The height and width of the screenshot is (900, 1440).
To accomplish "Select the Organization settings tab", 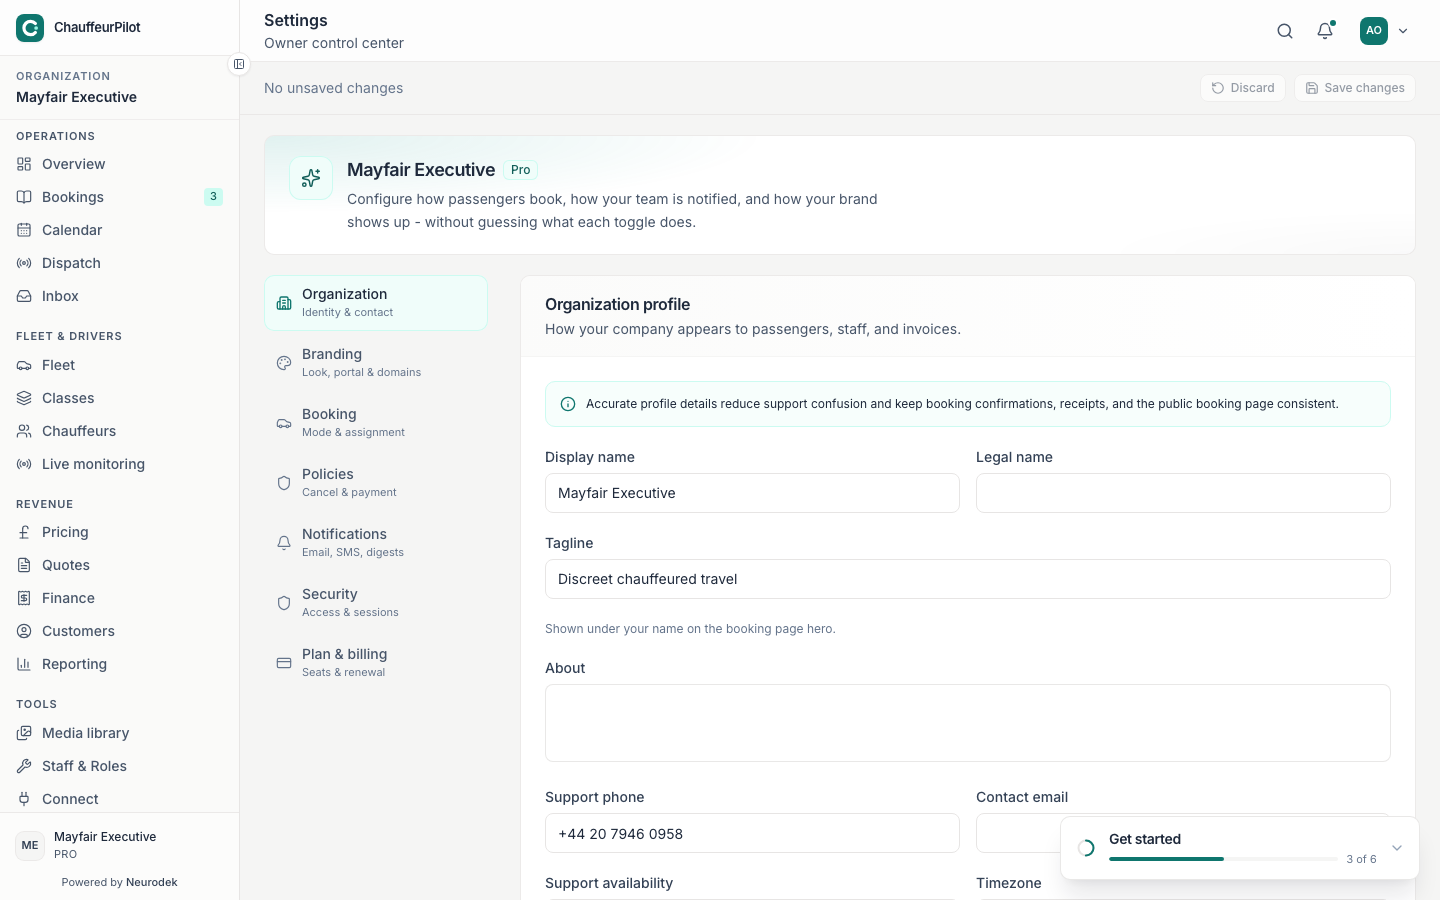I will click(376, 303).
